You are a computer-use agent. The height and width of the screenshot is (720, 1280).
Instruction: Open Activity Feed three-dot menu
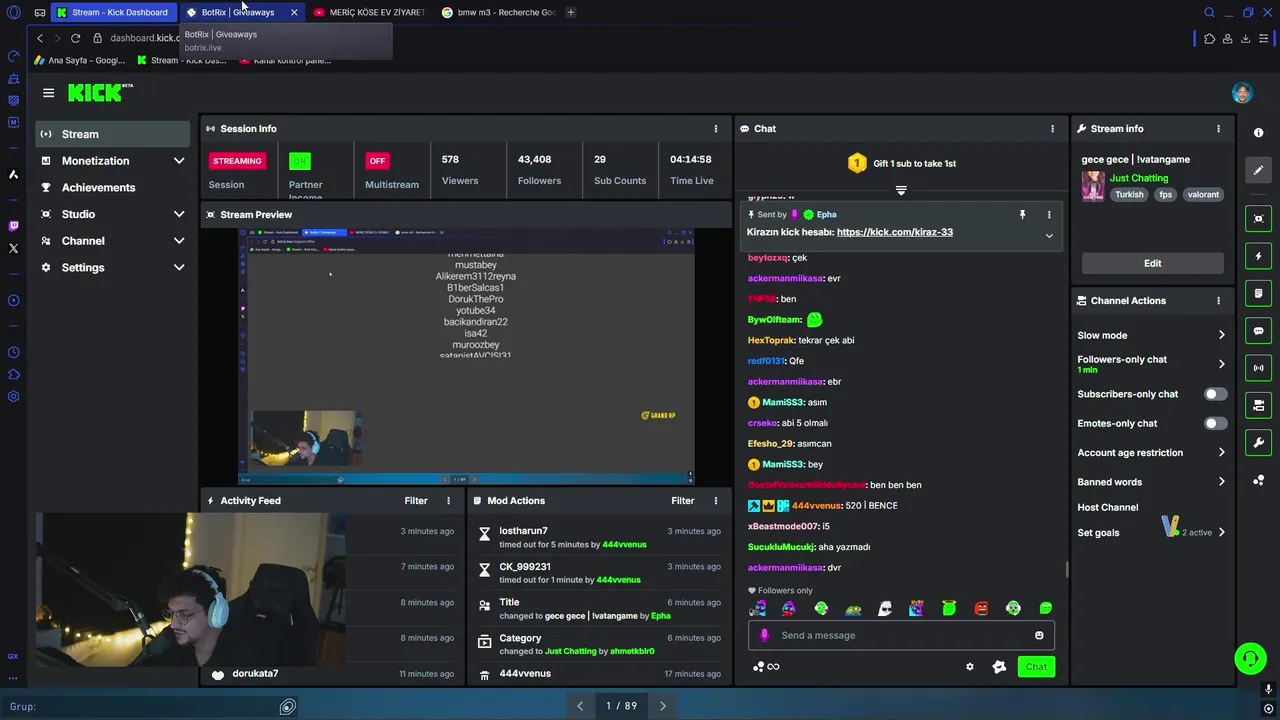pyautogui.click(x=448, y=501)
